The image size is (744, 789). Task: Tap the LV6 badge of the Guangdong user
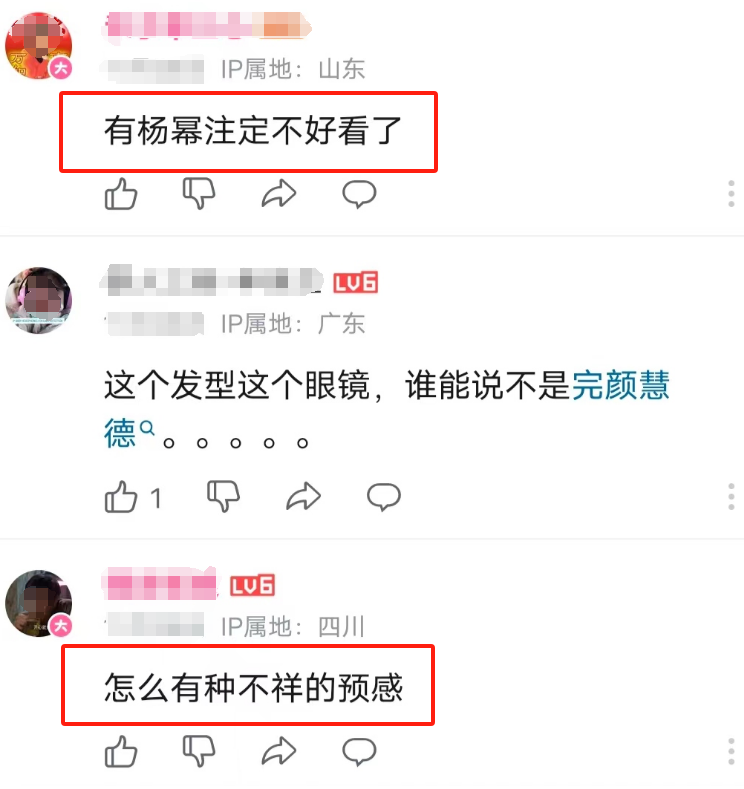[356, 283]
